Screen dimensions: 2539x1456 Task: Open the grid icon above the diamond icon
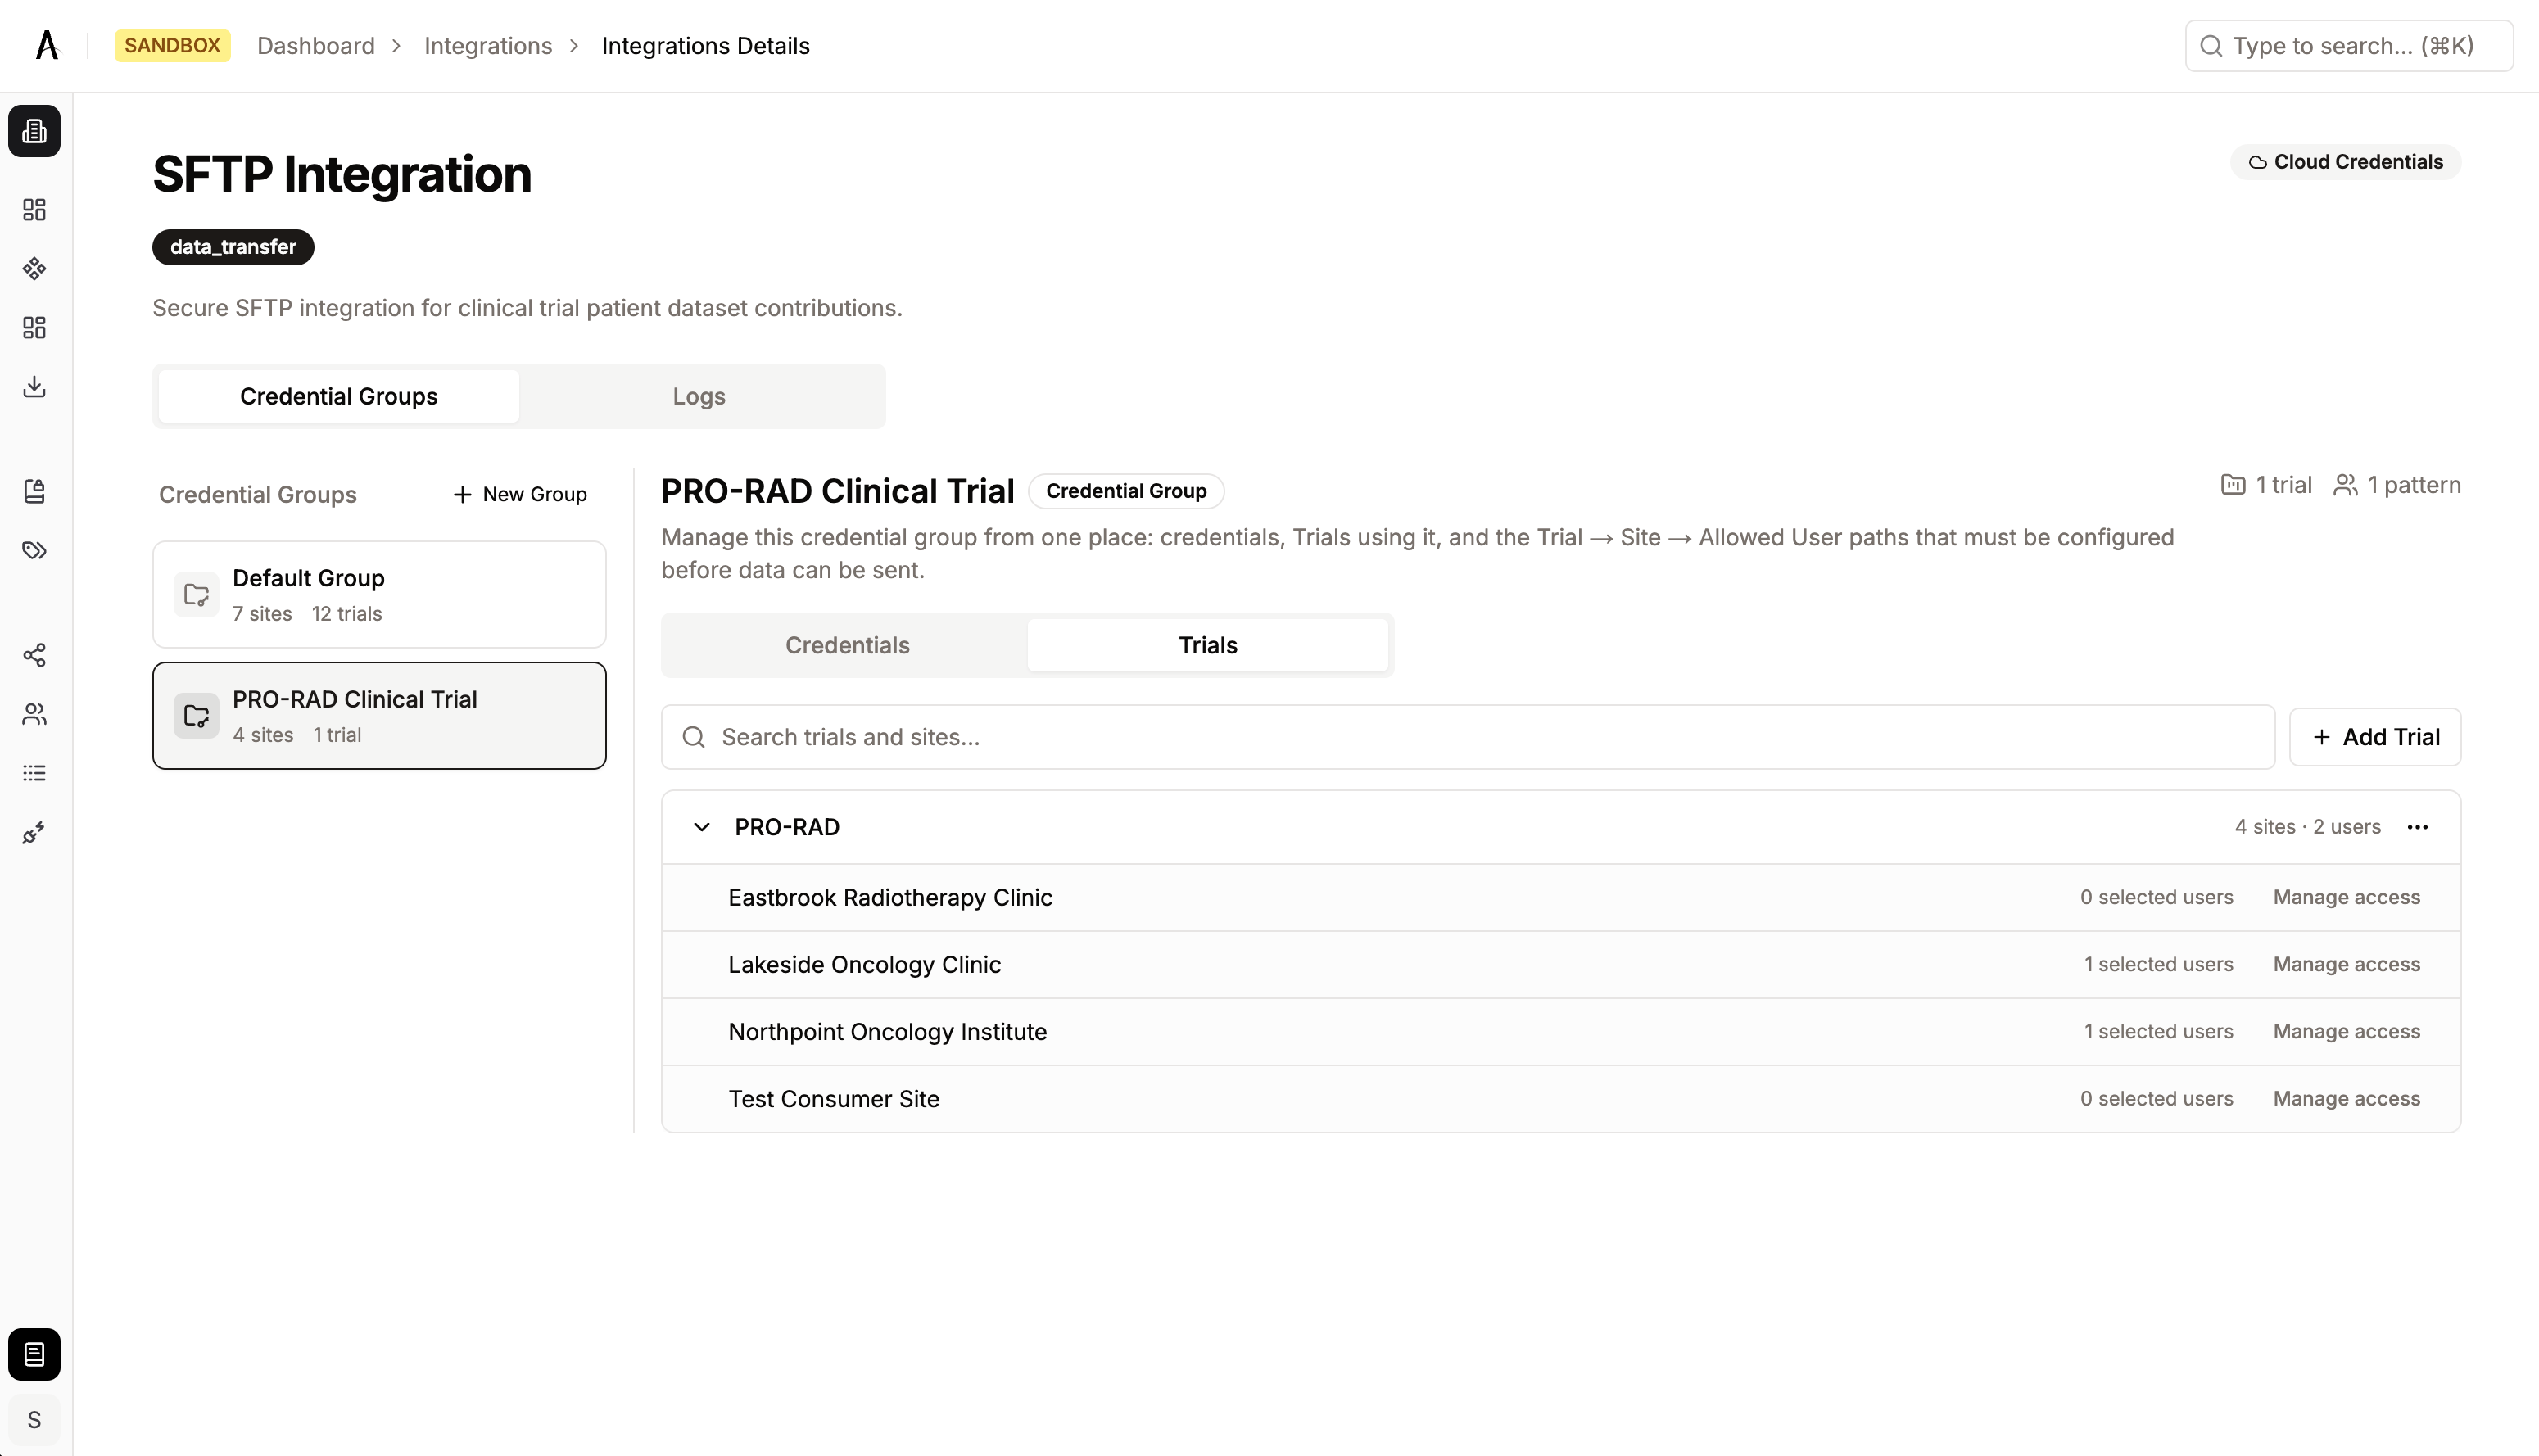34,209
